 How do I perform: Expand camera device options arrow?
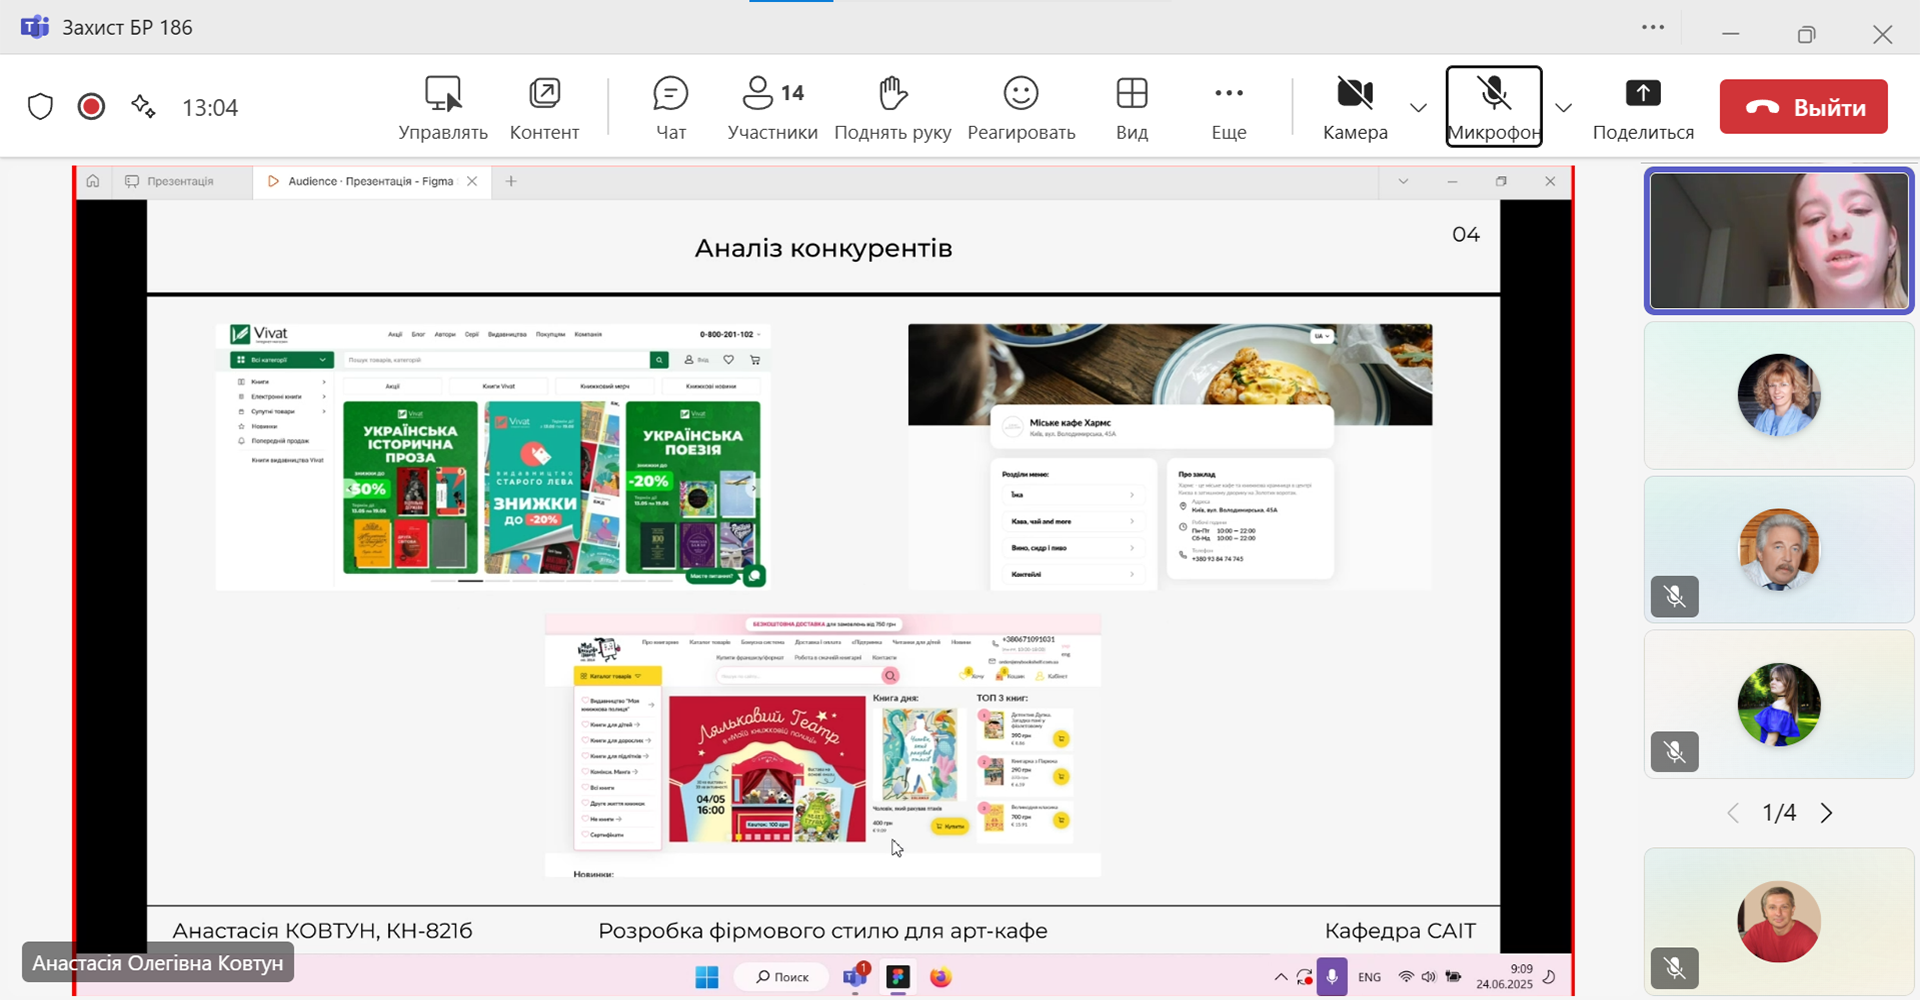(x=1418, y=108)
